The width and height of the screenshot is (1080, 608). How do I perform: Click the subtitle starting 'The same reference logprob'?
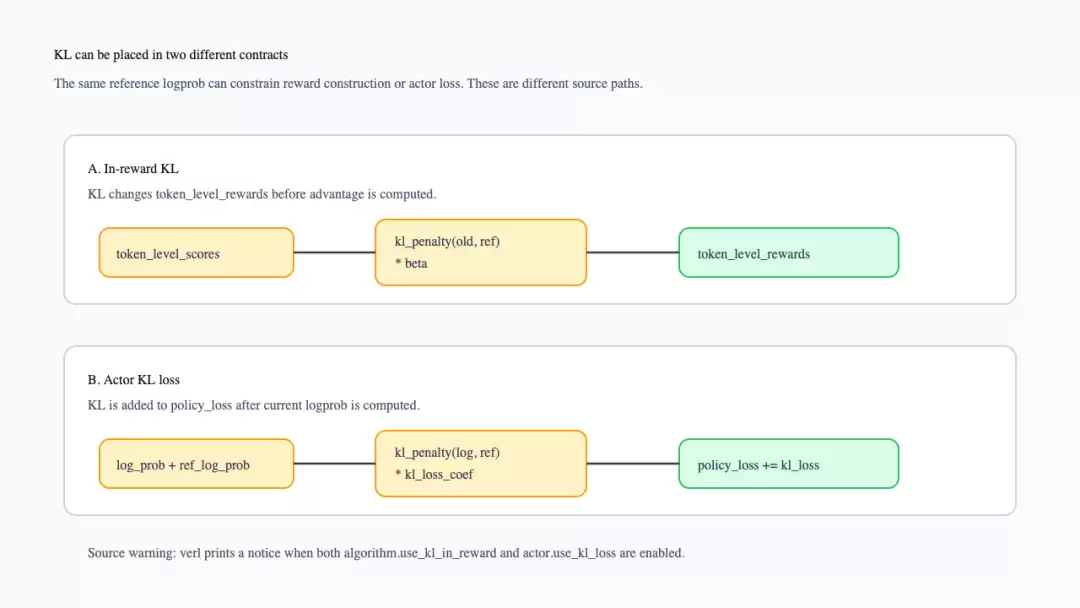pyautogui.click(x=348, y=83)
